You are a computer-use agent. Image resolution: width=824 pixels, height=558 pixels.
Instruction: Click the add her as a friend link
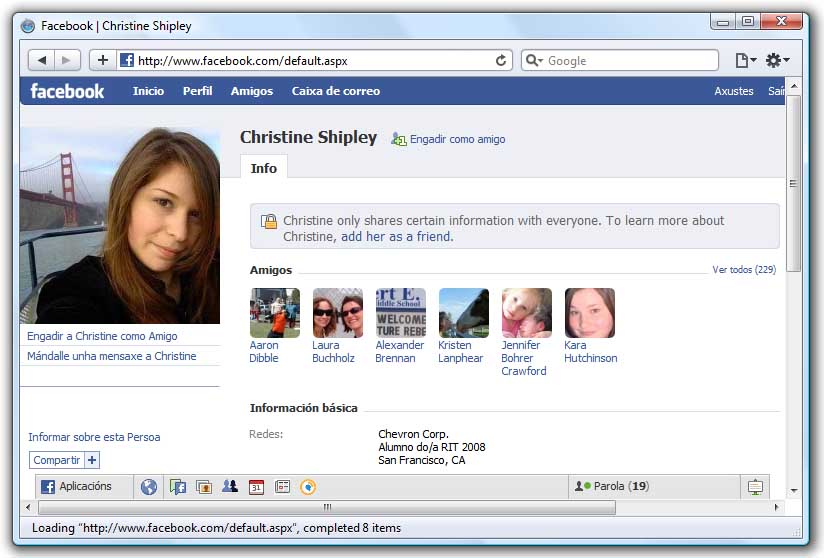pos(397,237)
